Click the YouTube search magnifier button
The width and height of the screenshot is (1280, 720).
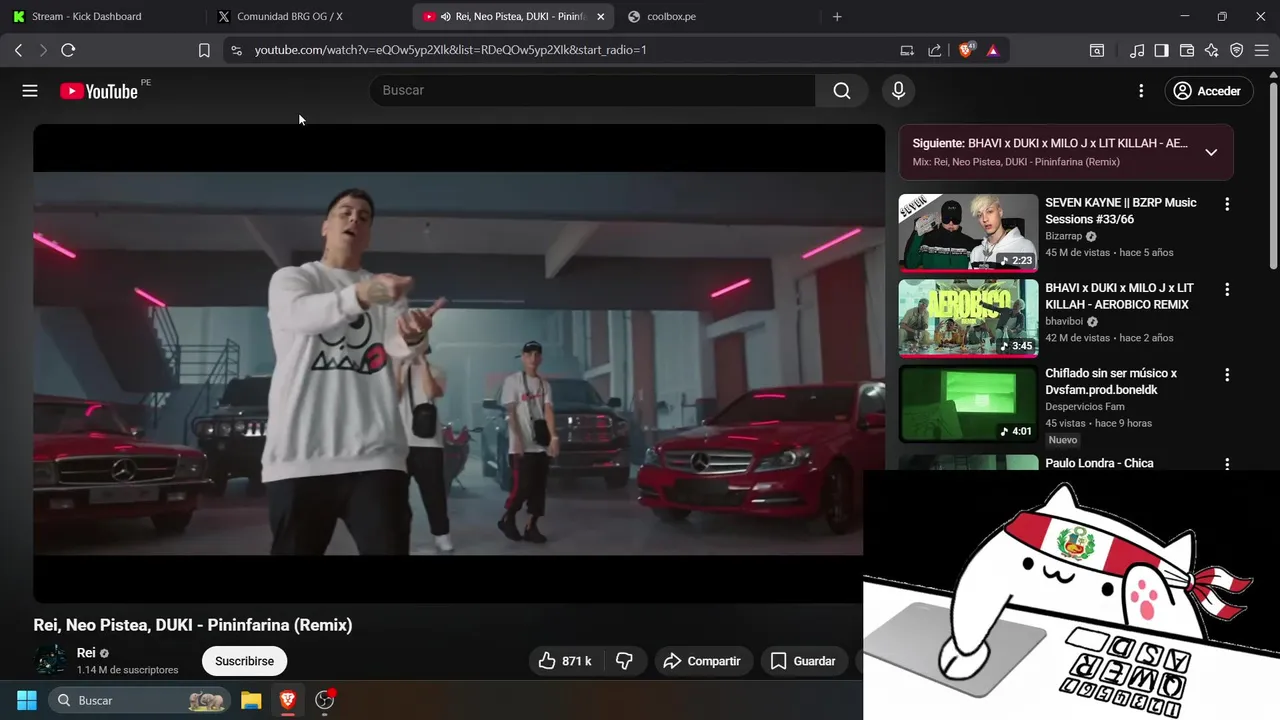(842, 91)
